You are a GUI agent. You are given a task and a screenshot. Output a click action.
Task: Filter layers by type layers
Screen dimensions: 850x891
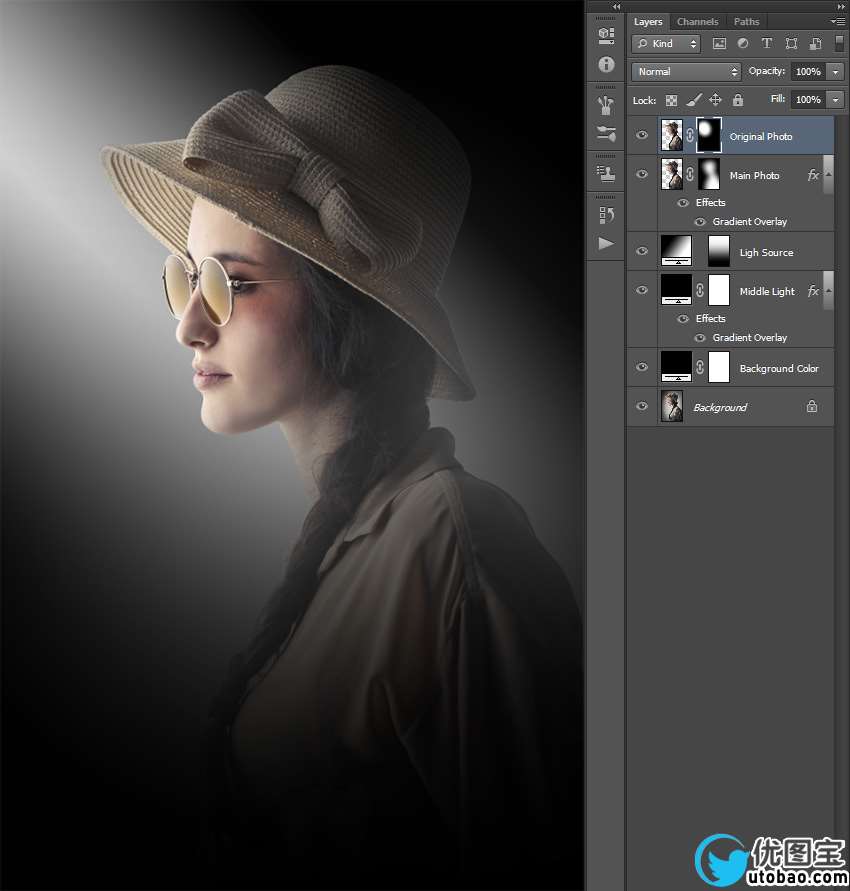click(x=766, y=44)
